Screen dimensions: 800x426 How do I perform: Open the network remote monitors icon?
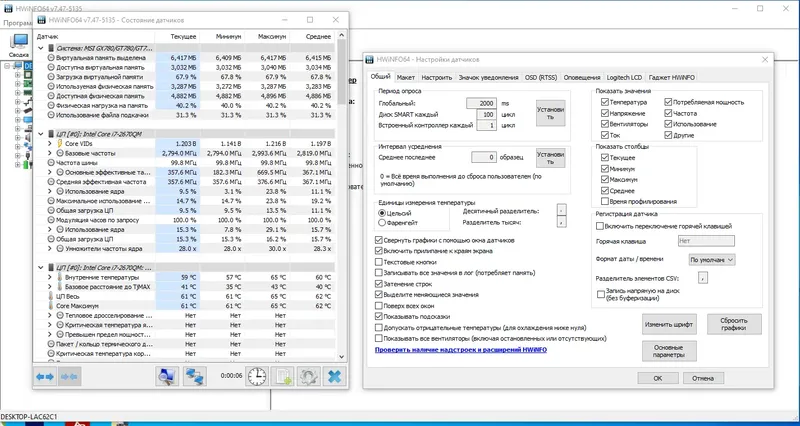[195, 377]
